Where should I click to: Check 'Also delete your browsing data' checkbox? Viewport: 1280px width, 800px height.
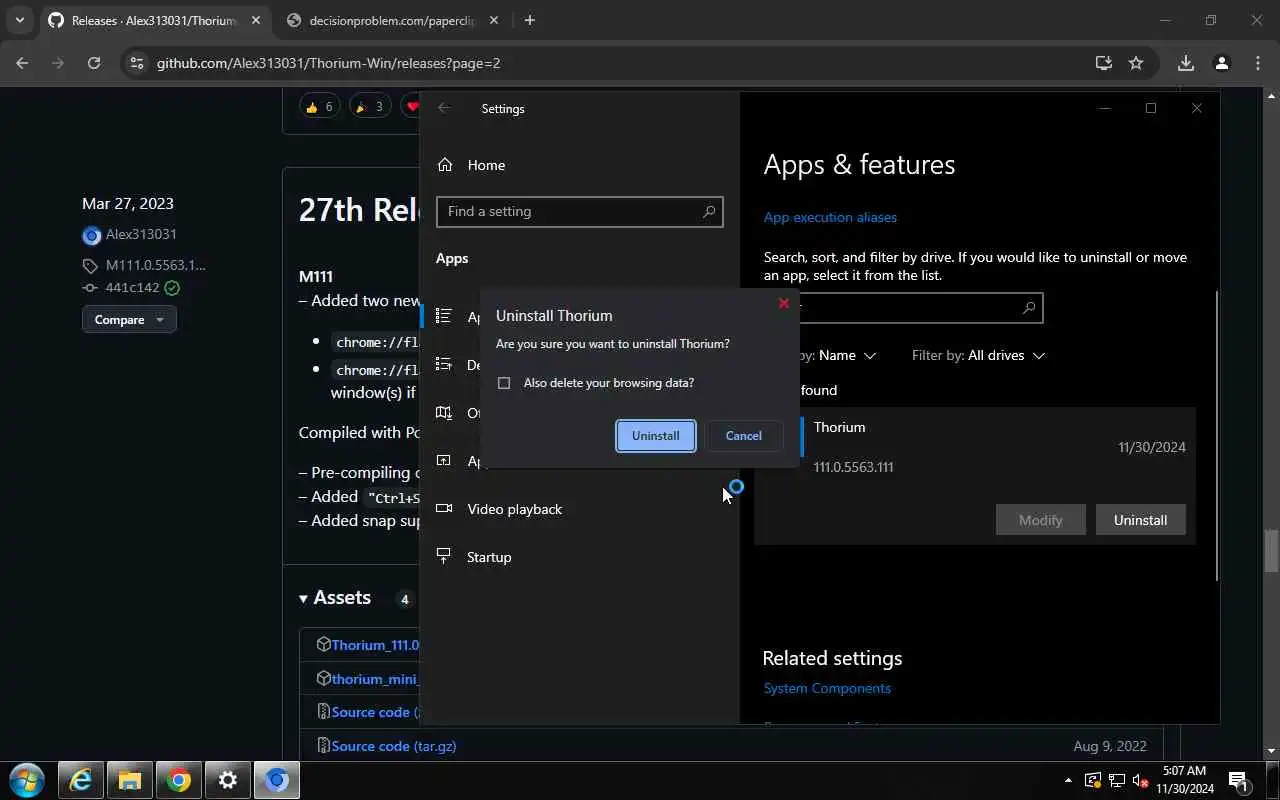tap(504, 383)
